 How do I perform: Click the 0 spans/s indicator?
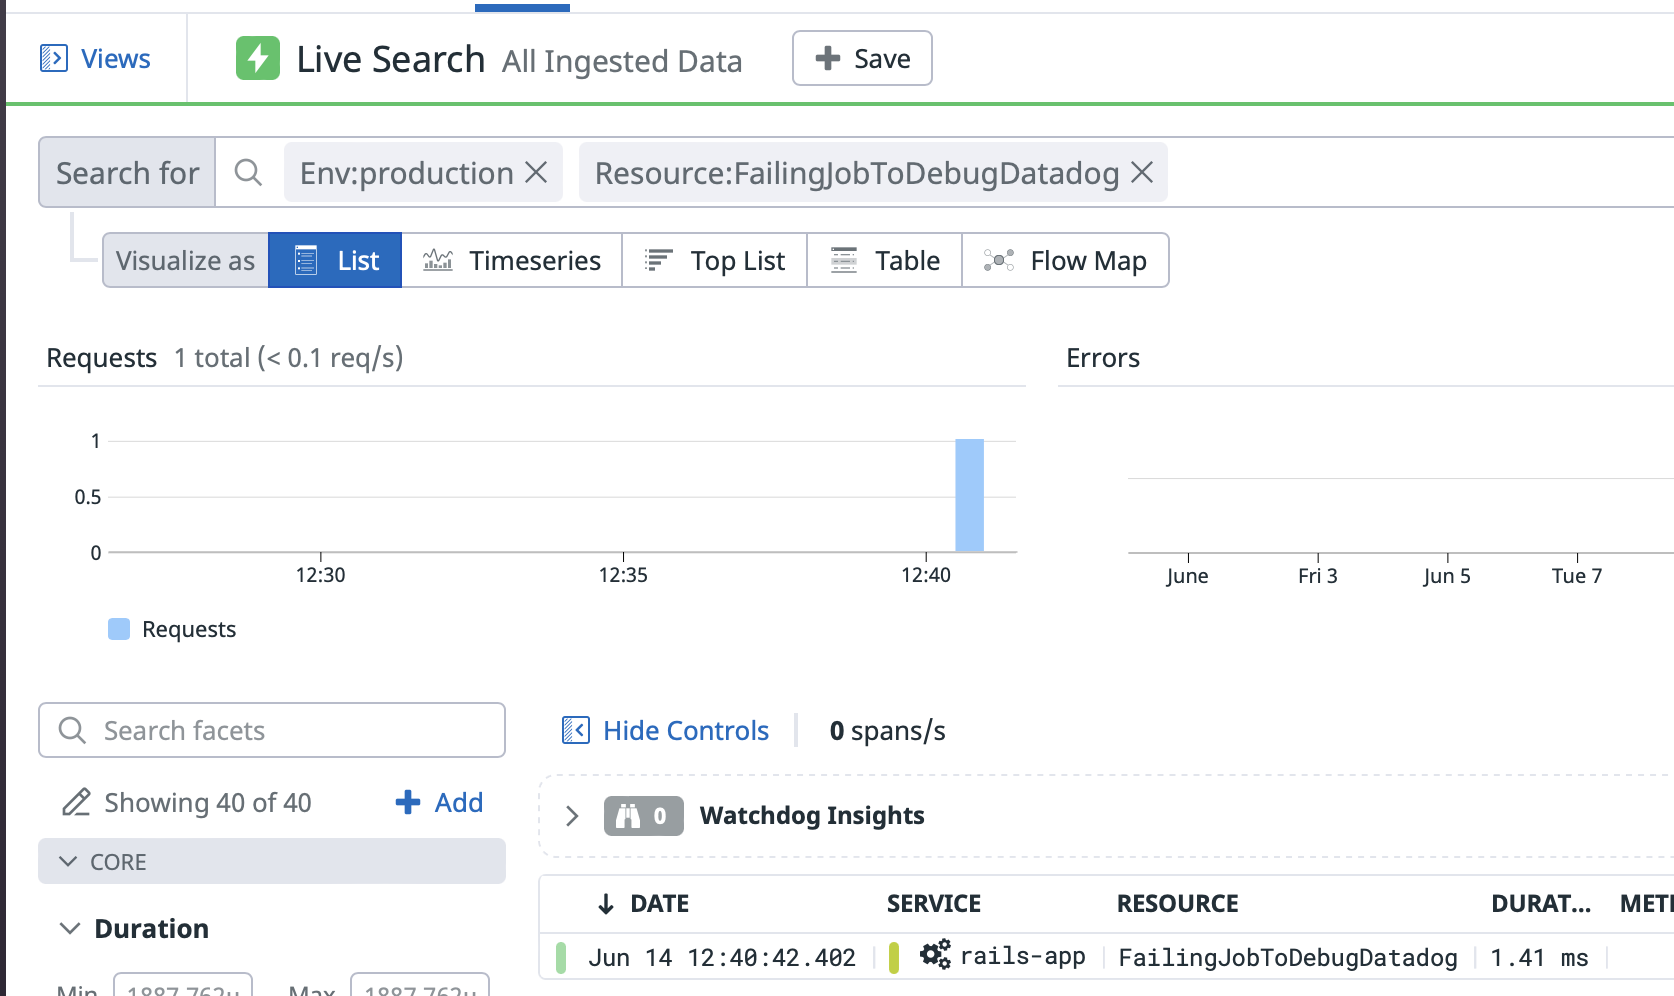point(887,731)
